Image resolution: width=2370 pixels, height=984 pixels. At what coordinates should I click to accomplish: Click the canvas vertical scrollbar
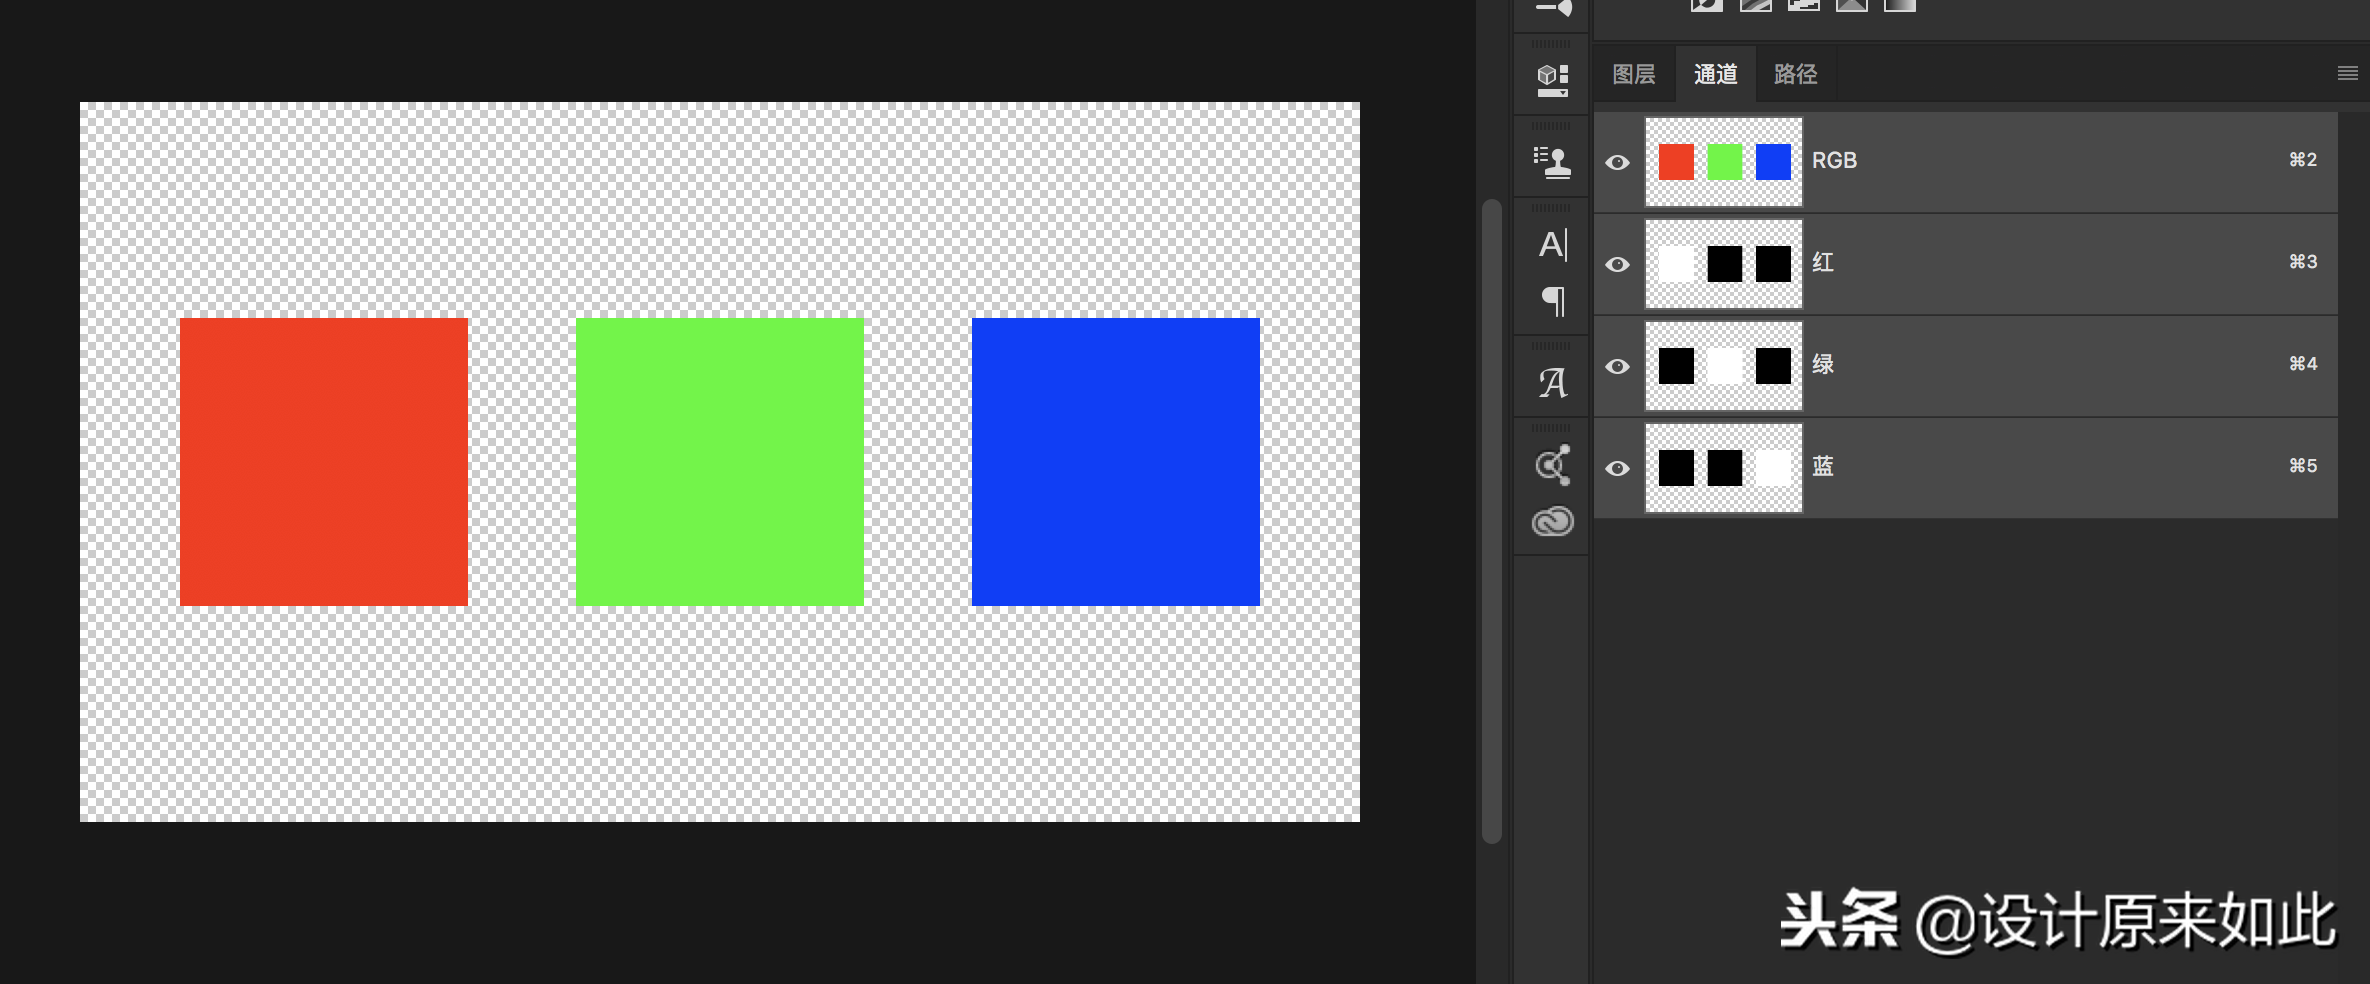pos(1492,521)
